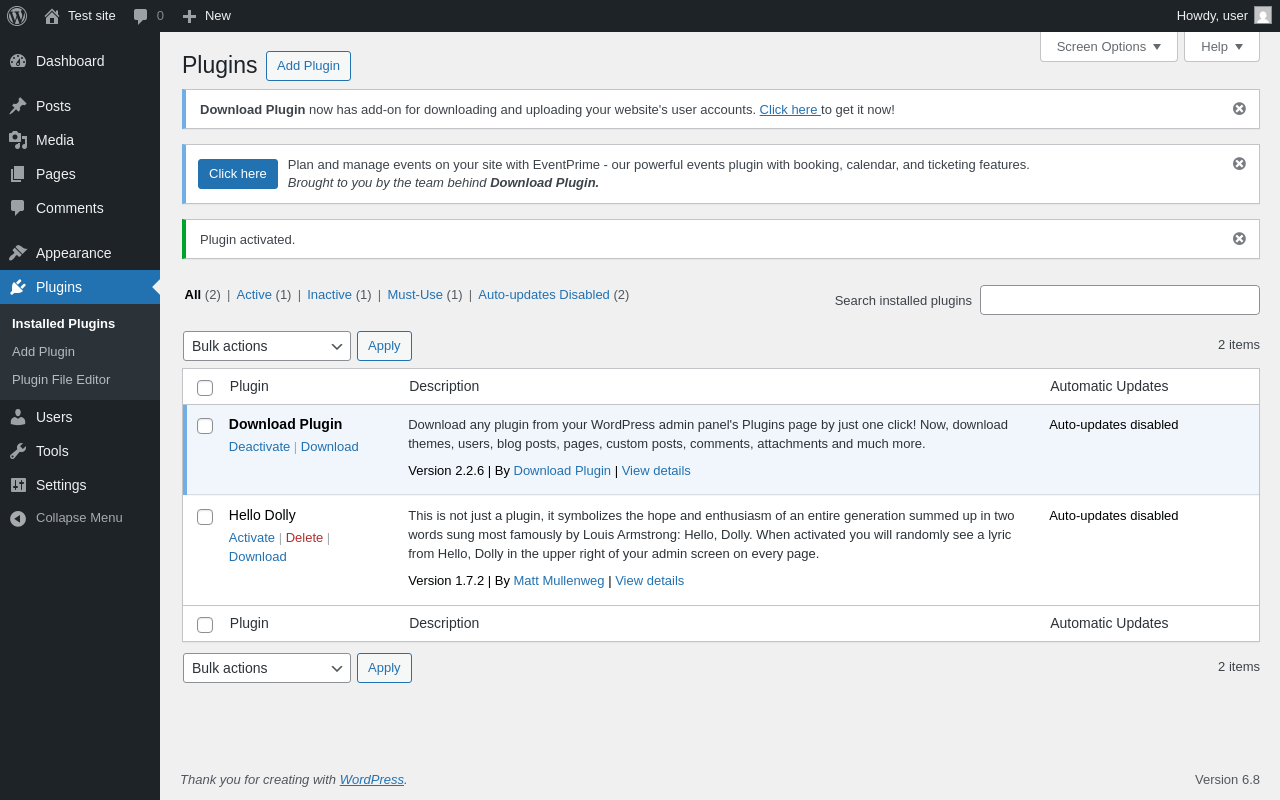Open the top Bulk actions dropdown

click(x=267, y=346)
